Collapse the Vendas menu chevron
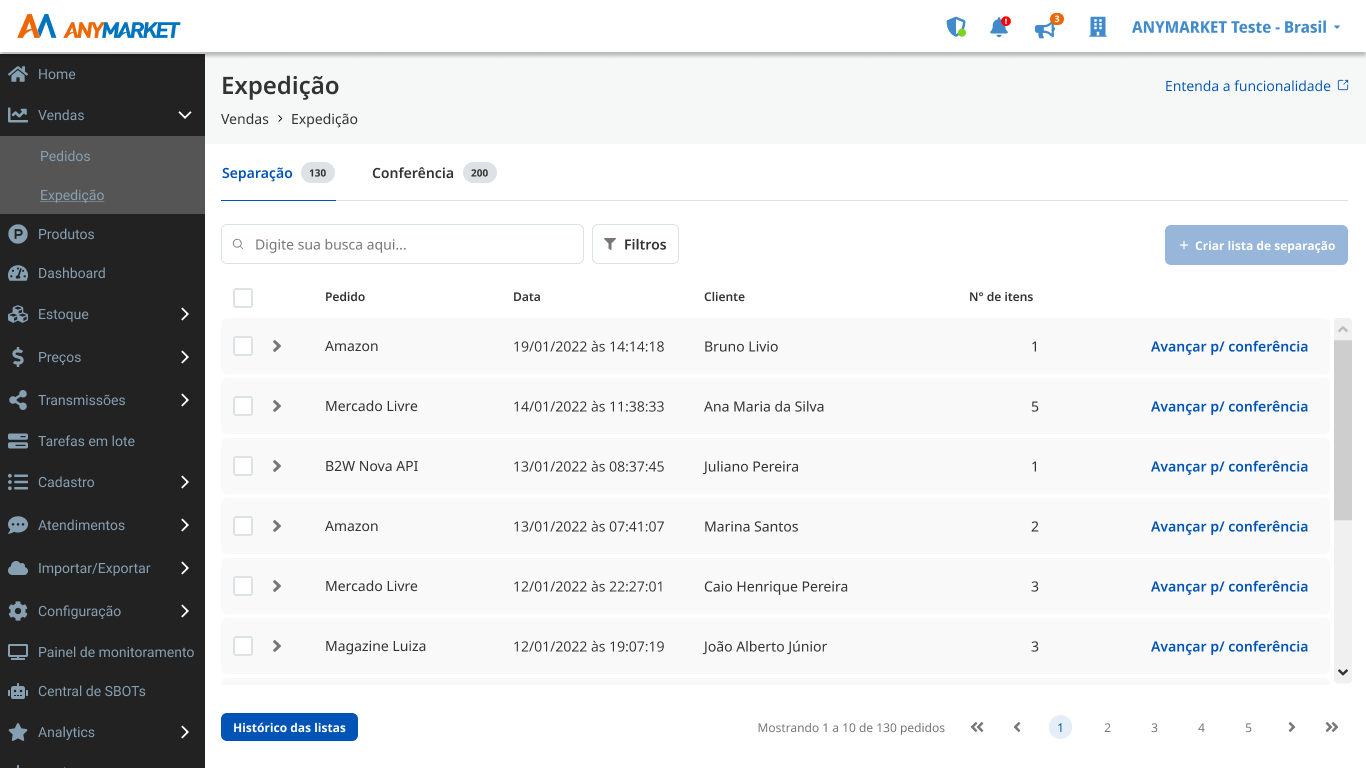 [x=185, y=115]
